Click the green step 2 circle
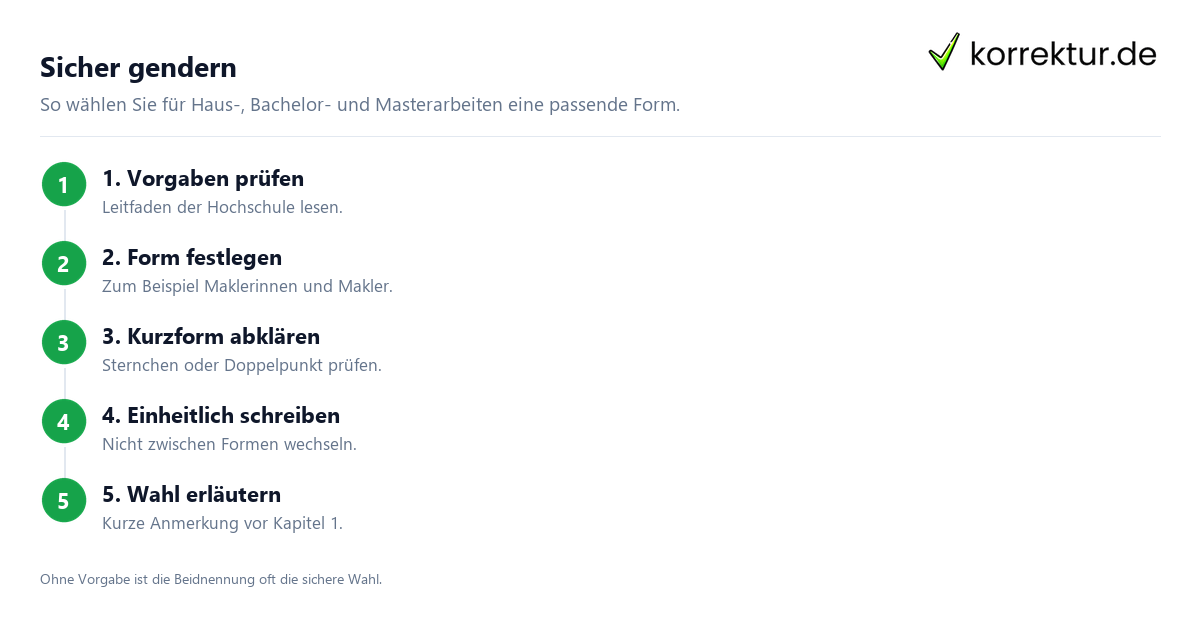The width and height of the screenshot is (1200, 630). tap(64, 263)
